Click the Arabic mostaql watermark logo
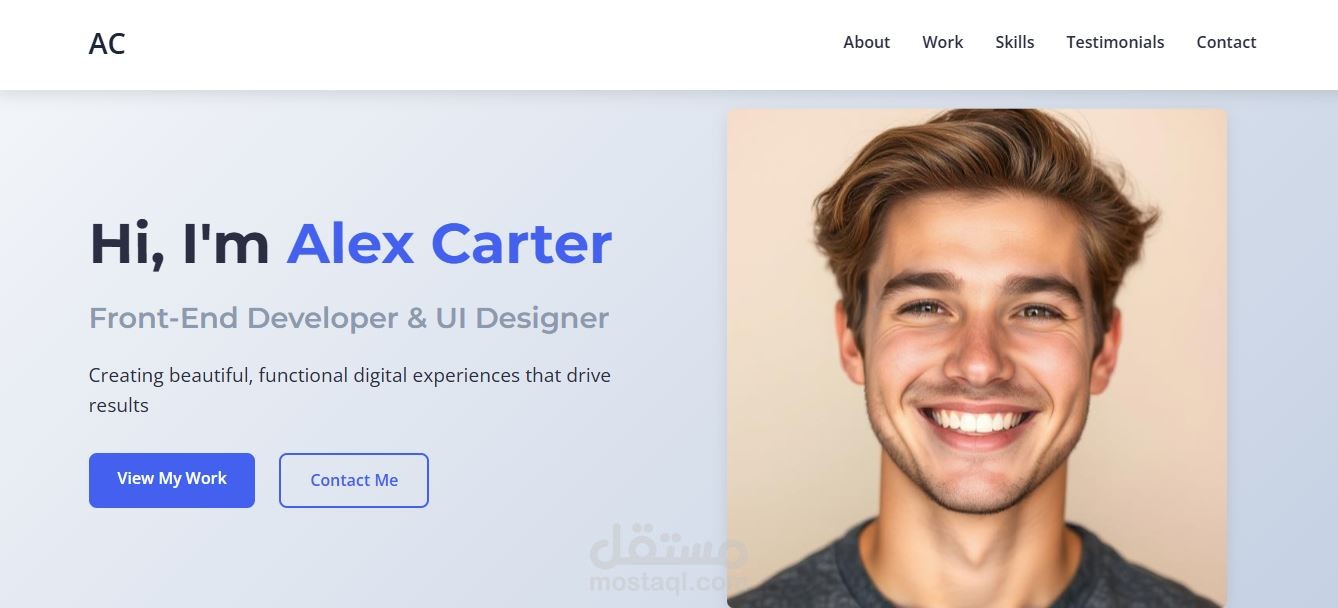Viewport: 1338px width, 608px height. (x=668, y=546)
